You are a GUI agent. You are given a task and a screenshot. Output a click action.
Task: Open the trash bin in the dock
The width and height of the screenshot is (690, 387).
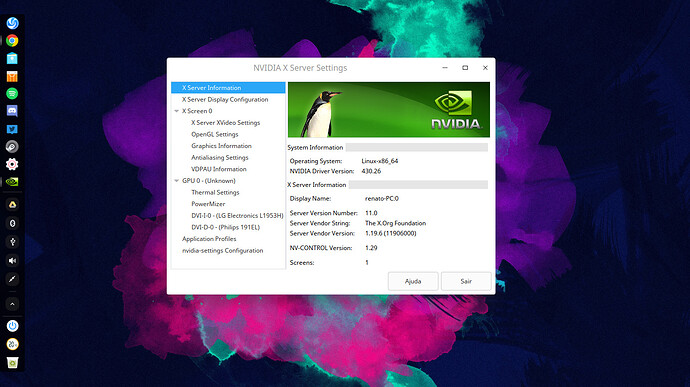12,363
